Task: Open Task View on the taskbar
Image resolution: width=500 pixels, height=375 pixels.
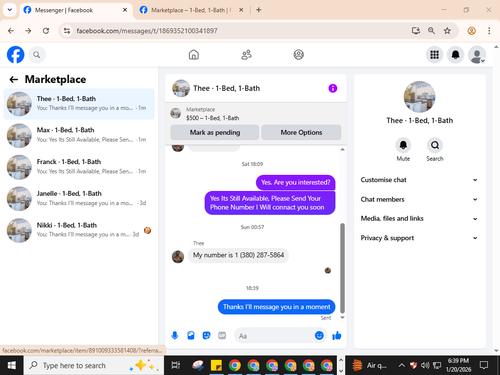Action: point(176,365)
